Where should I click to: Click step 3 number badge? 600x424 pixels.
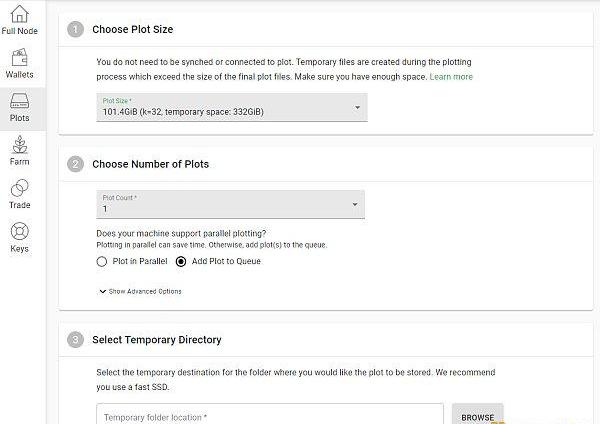[75, 340]
